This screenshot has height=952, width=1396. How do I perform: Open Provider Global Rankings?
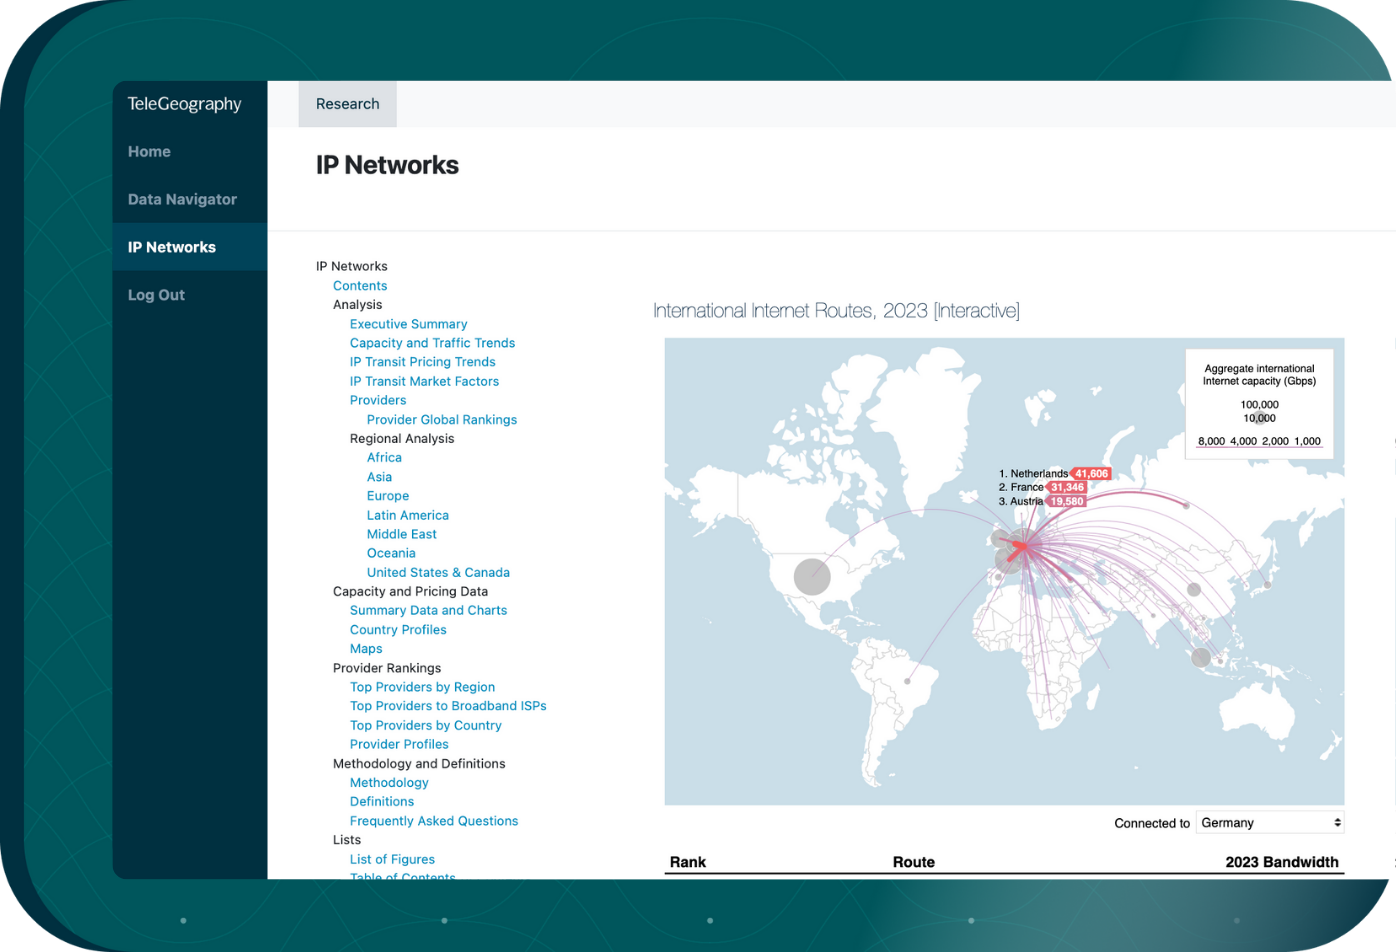pos(442,419)
